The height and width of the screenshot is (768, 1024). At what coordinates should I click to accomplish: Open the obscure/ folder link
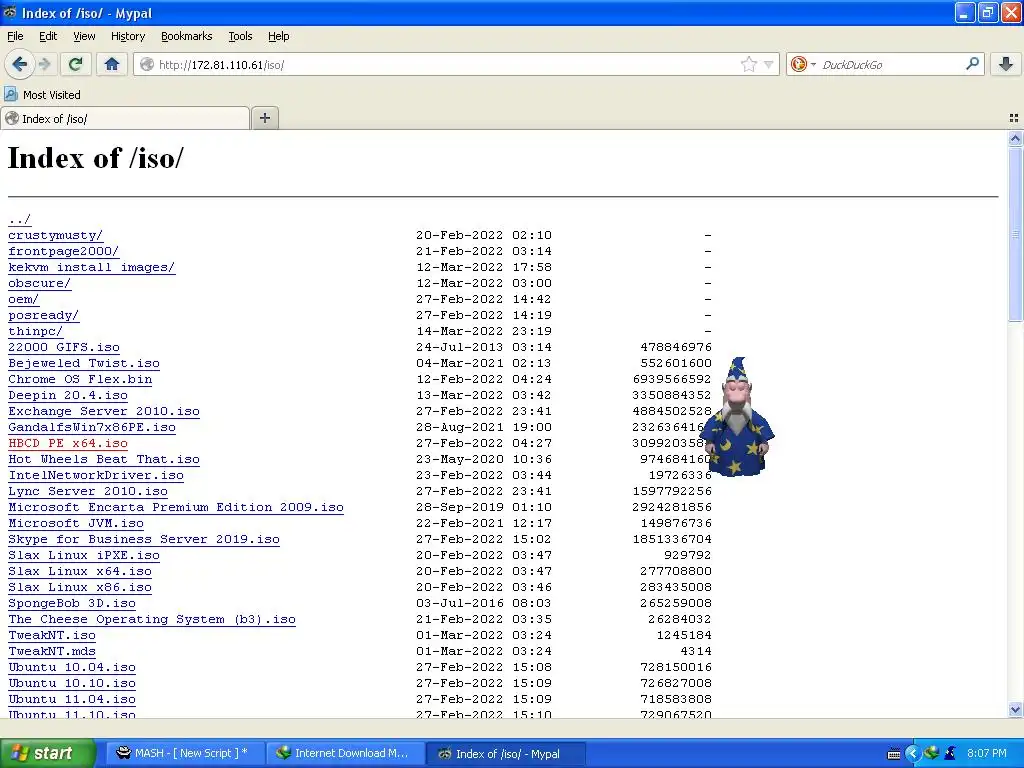coord(39,283)
